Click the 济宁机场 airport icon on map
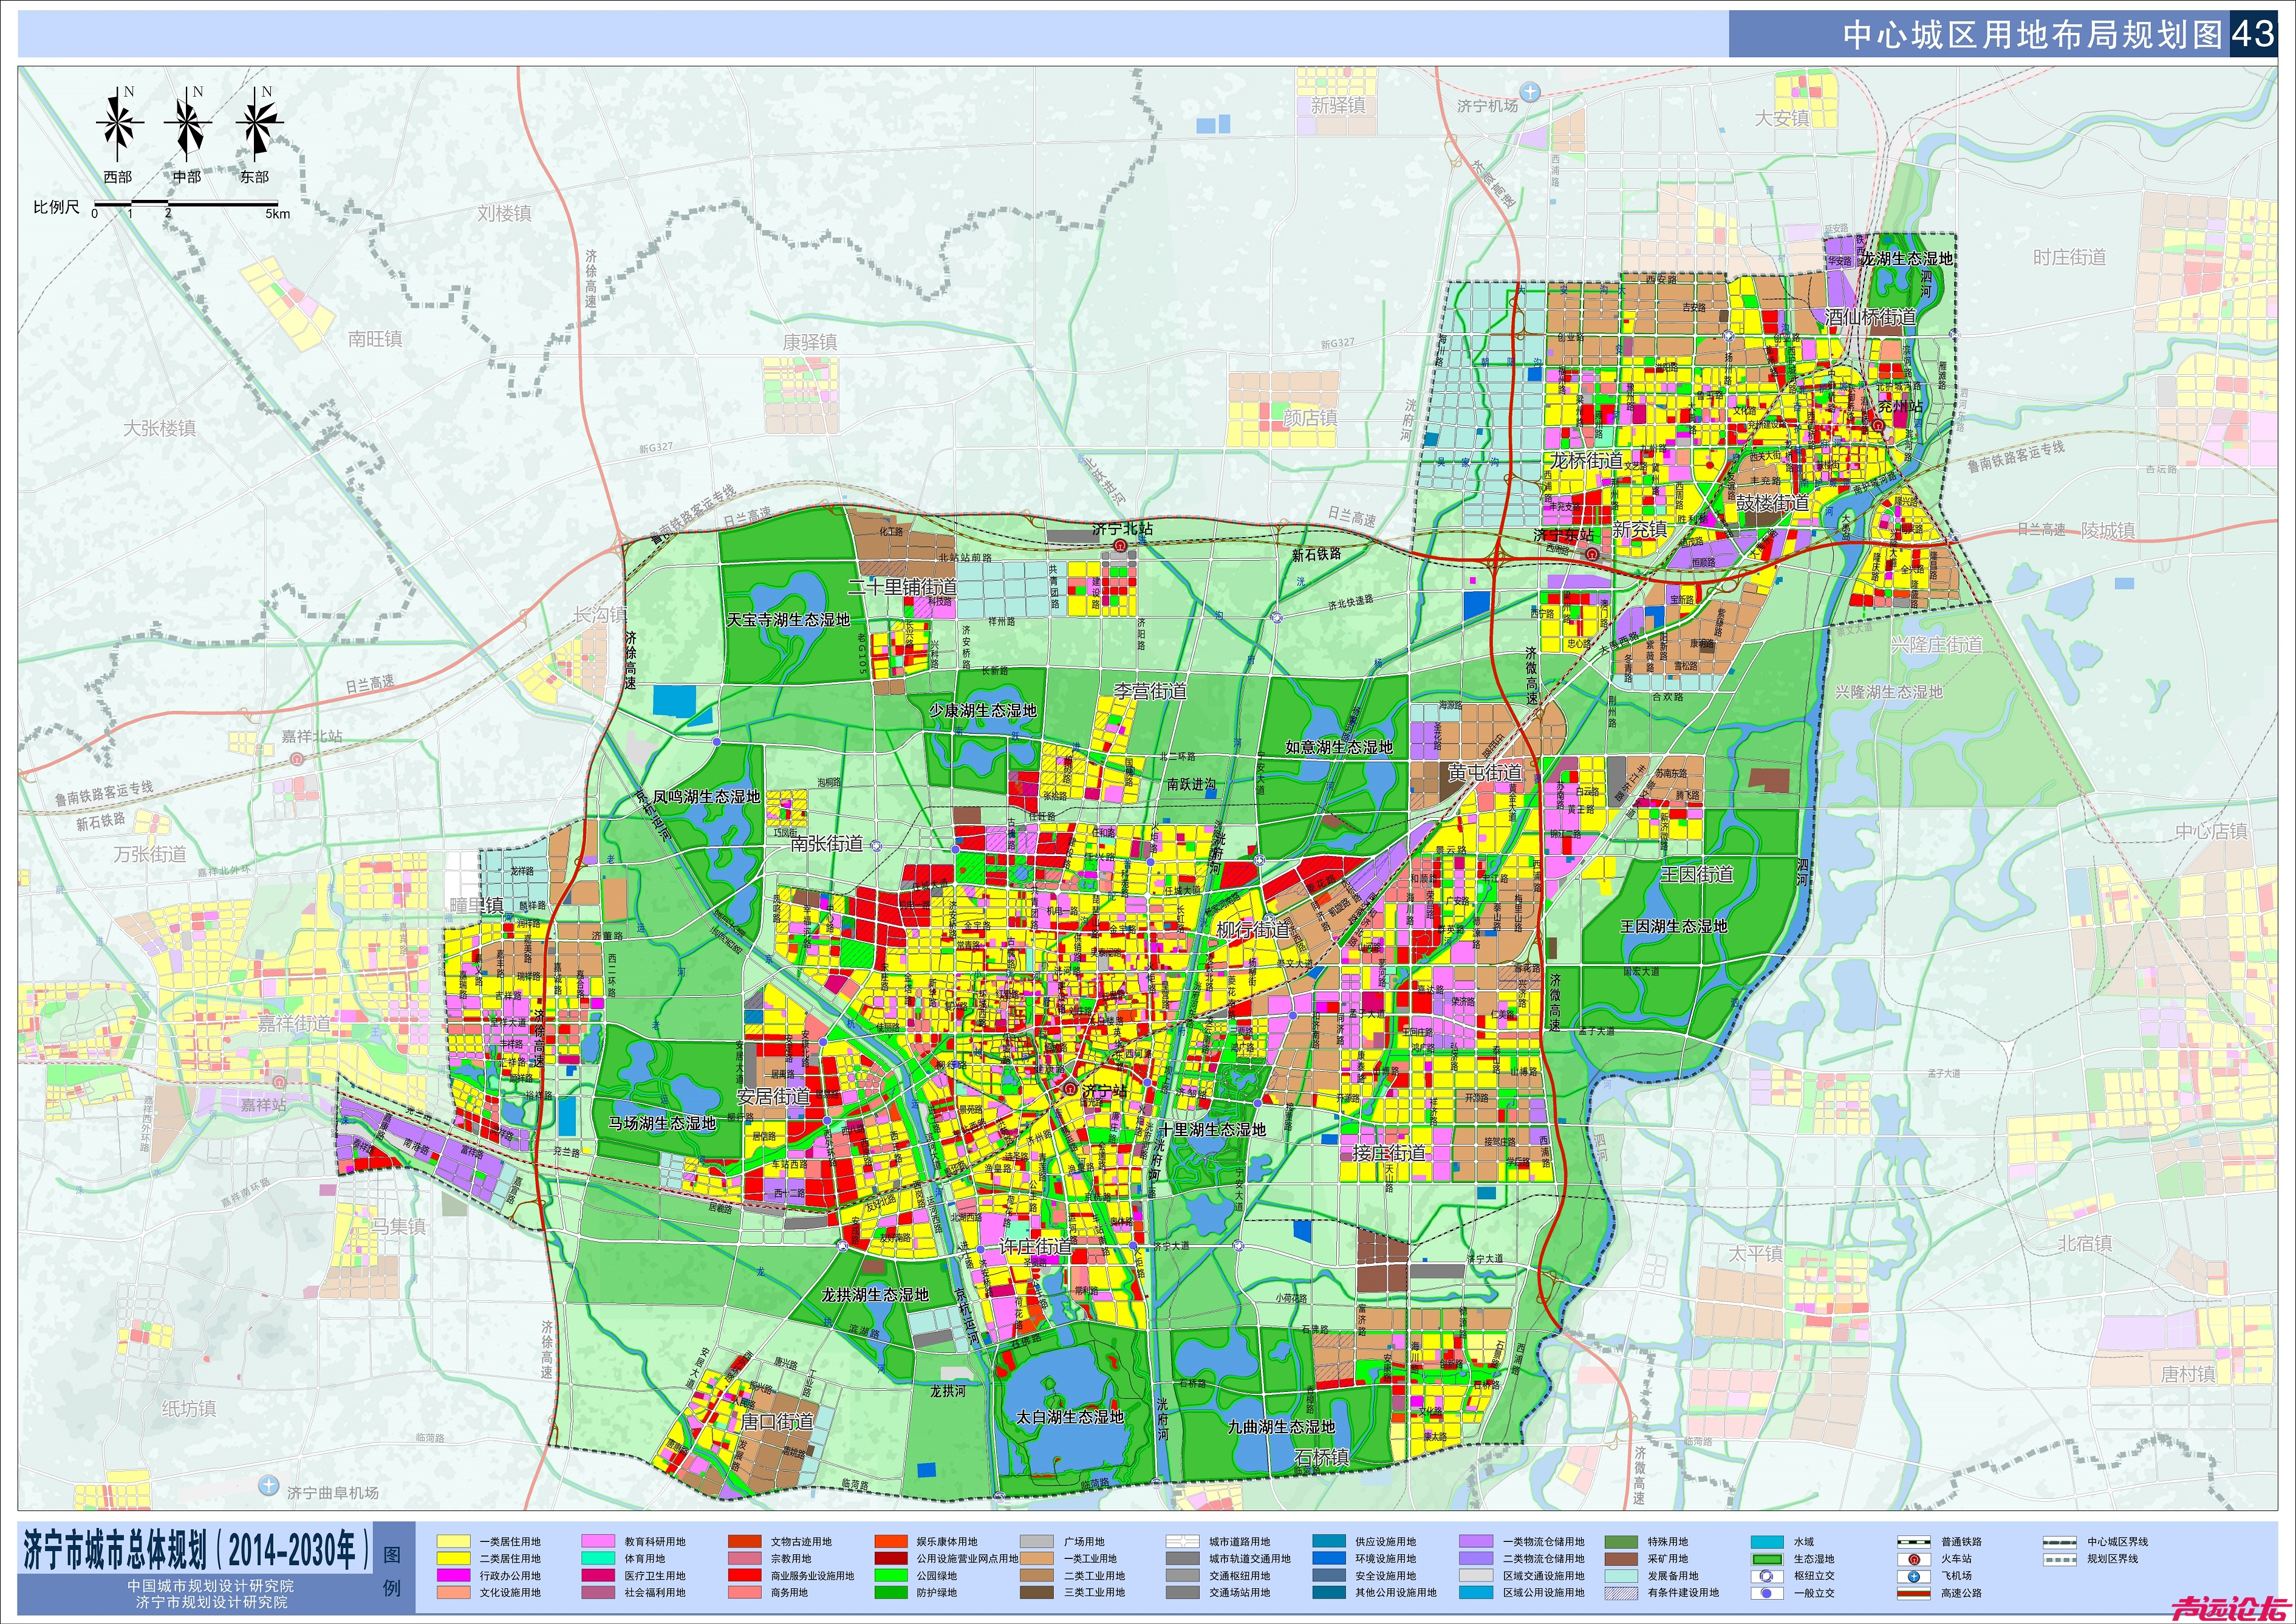The image size is (2296, 1624). coord(1530,92)
